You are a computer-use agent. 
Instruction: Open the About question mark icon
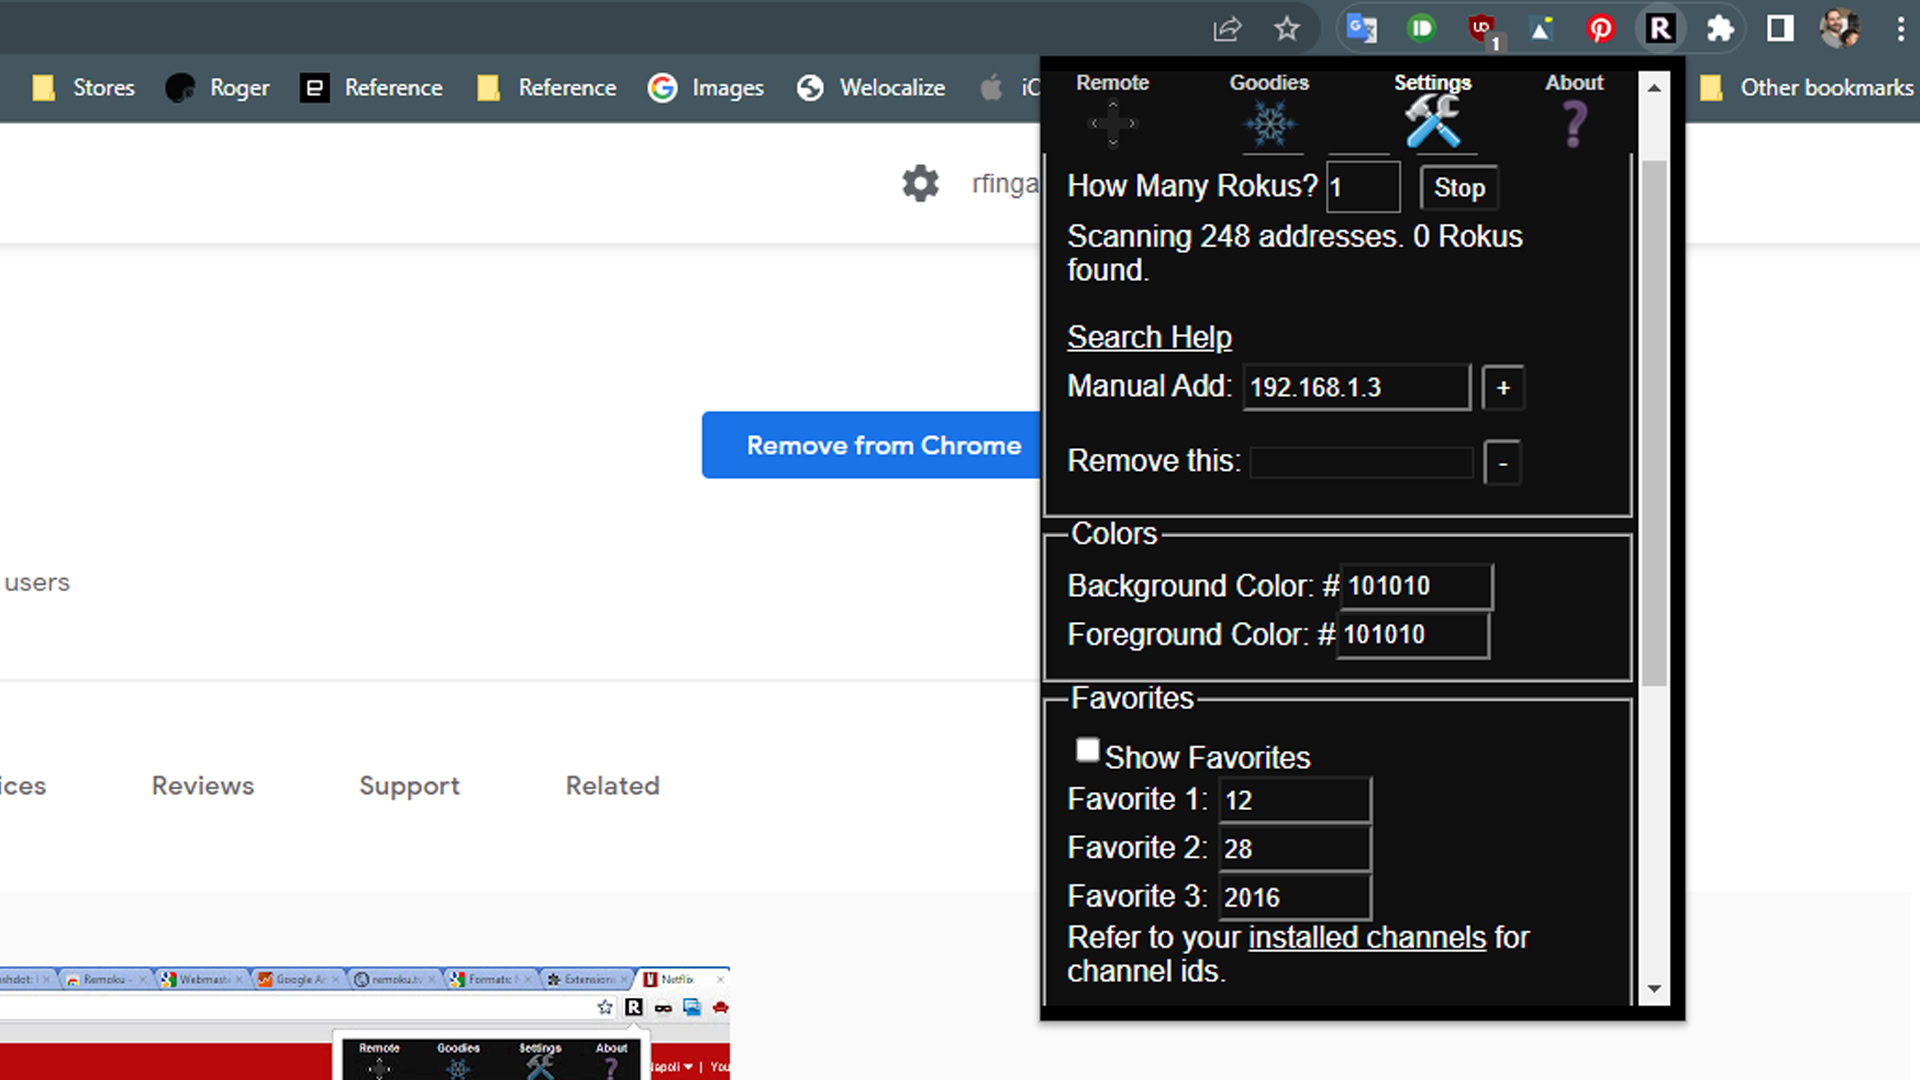1574,124
